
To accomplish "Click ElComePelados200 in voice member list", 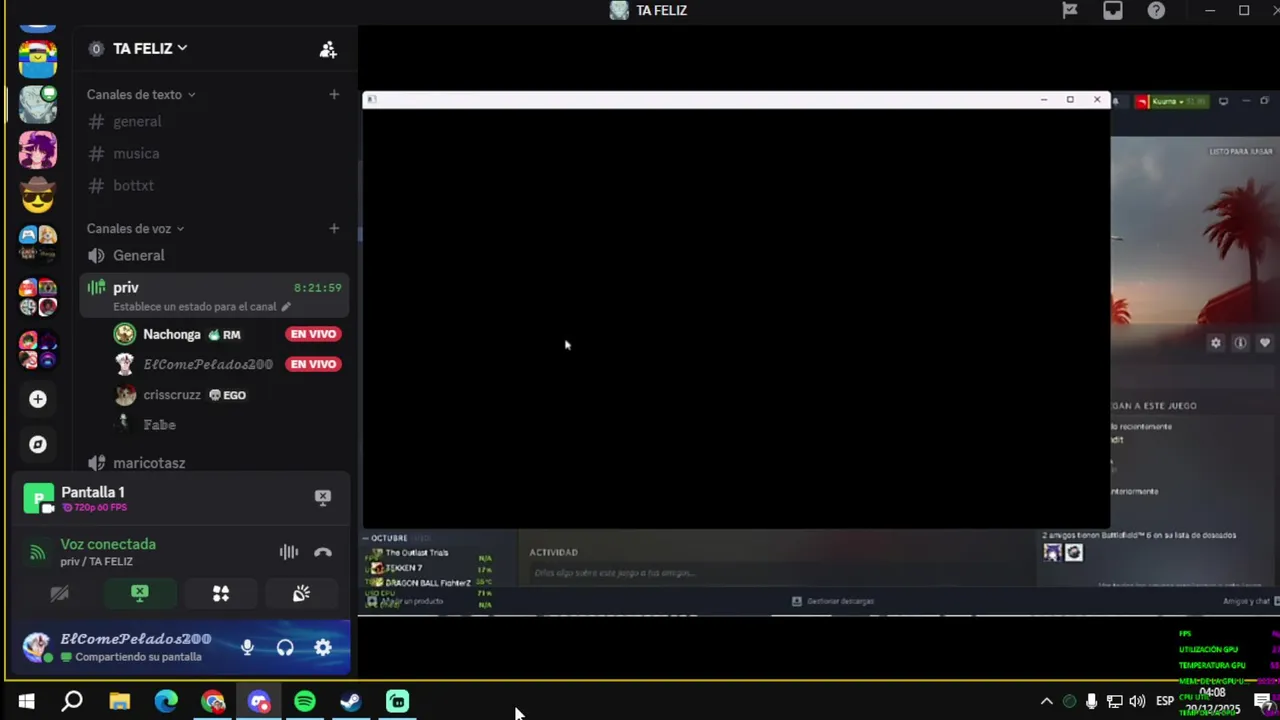I will point(208,364).
